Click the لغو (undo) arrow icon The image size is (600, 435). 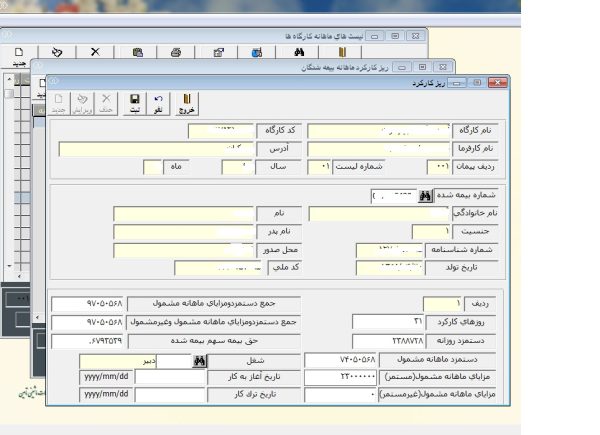click(x=158, y=102)
